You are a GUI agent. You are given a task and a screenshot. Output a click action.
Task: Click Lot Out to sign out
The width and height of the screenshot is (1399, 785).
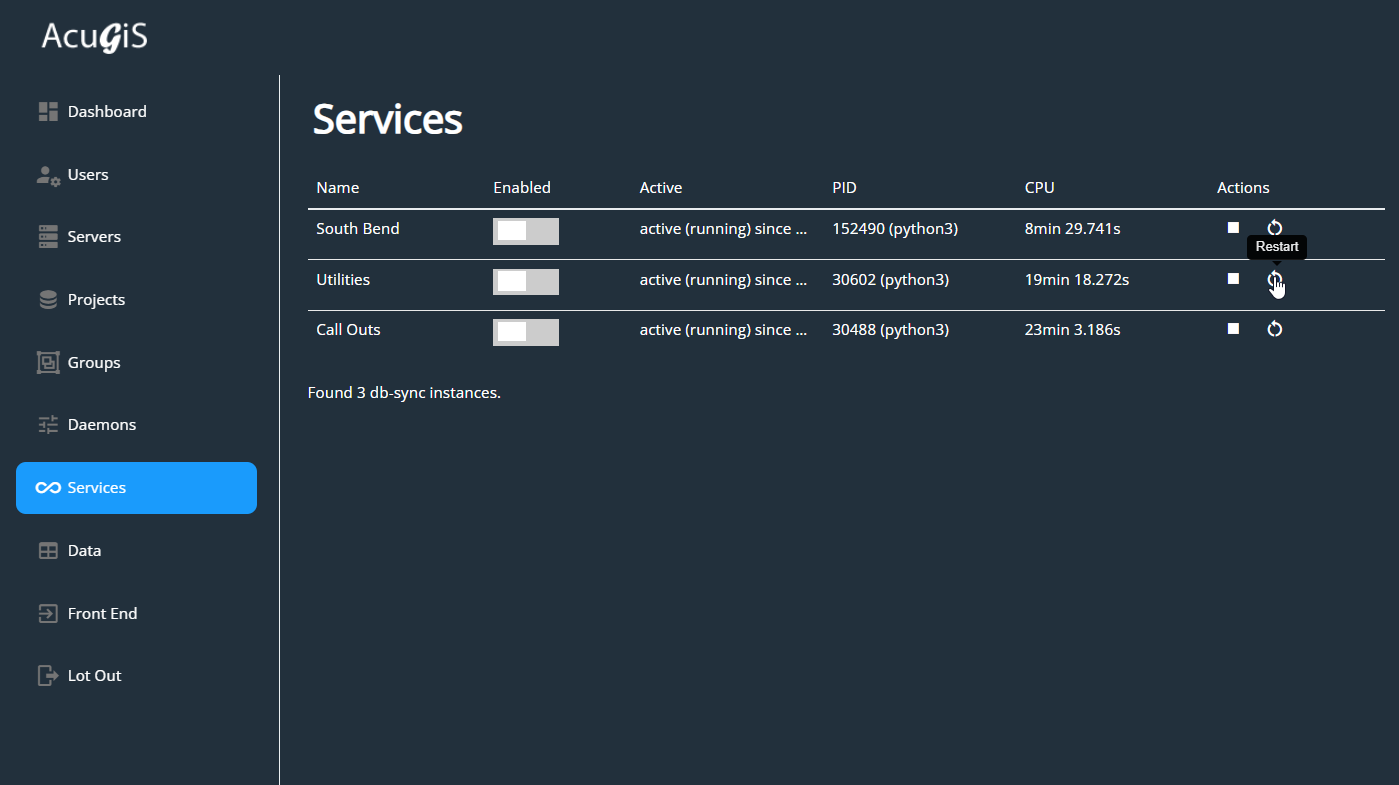(94, 676)
